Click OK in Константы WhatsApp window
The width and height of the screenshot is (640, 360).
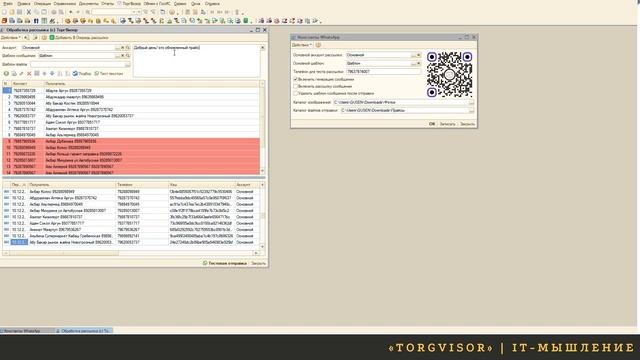tap(432, 124)
